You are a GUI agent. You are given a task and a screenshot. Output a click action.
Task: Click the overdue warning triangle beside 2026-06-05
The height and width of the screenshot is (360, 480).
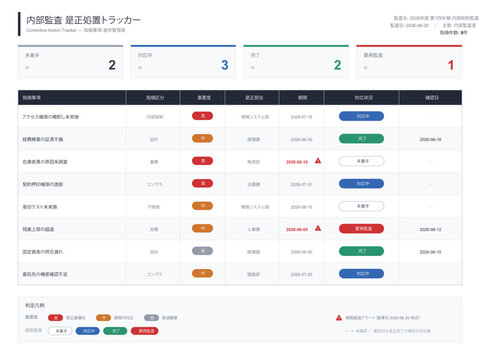click(x=318, y=228)
